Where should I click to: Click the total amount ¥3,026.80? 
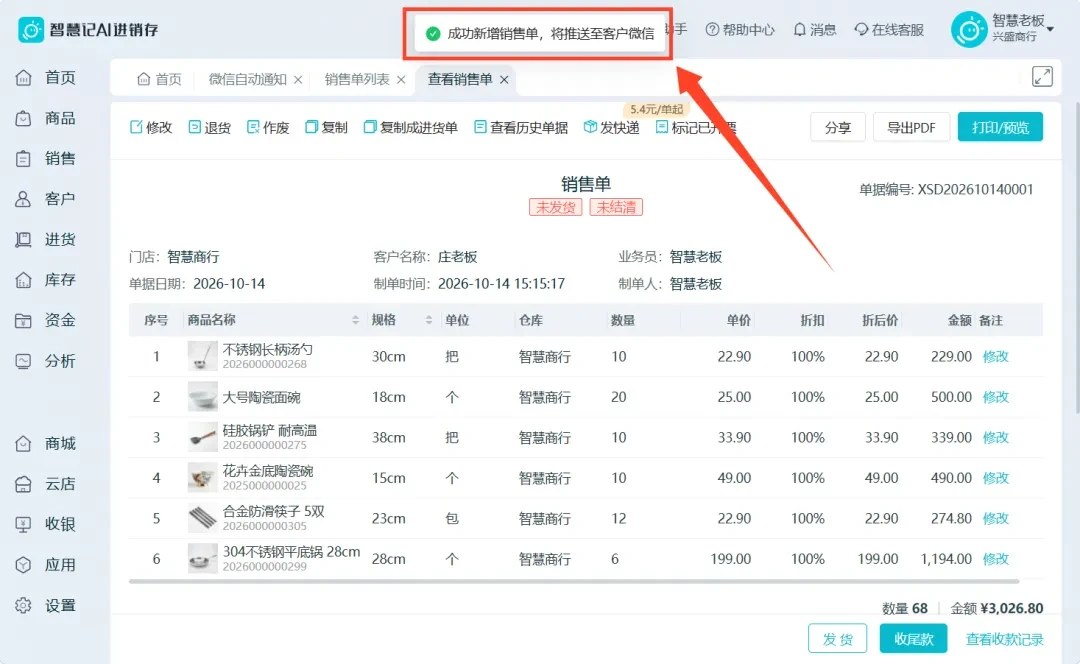coord(1012,608)
